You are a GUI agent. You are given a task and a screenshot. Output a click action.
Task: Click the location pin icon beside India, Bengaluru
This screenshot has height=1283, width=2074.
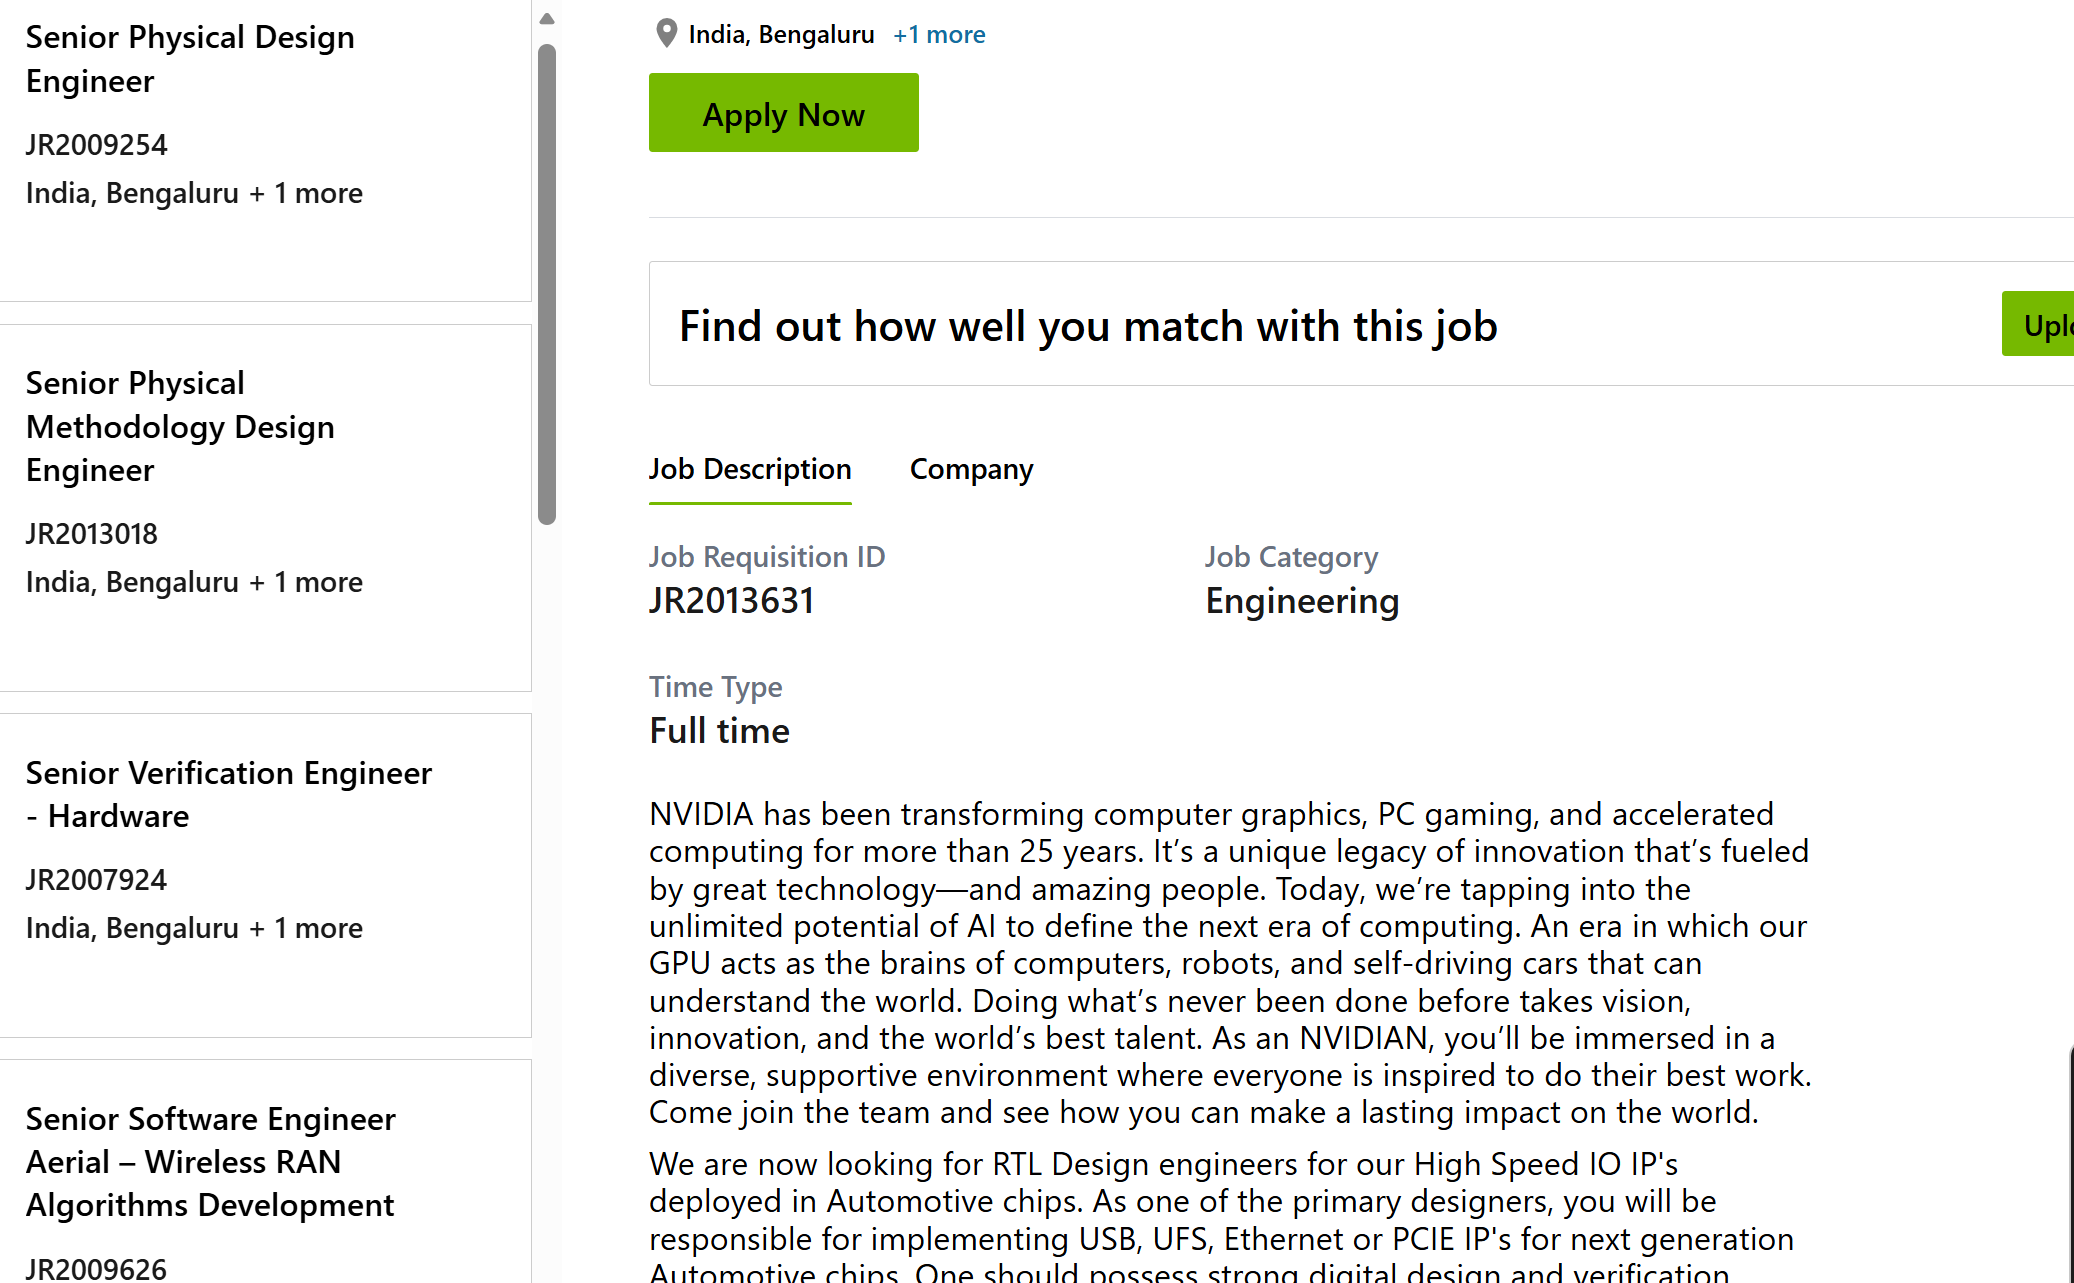point(666,34)
